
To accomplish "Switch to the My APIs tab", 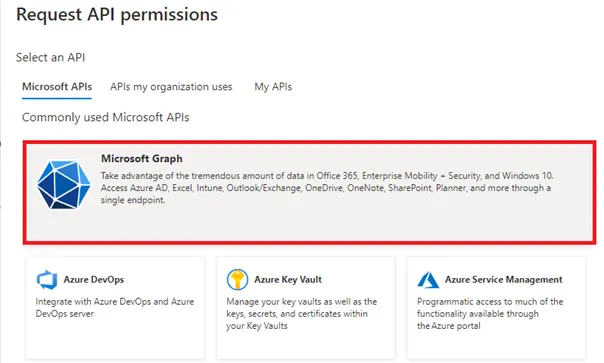I will tap(273, 87).
